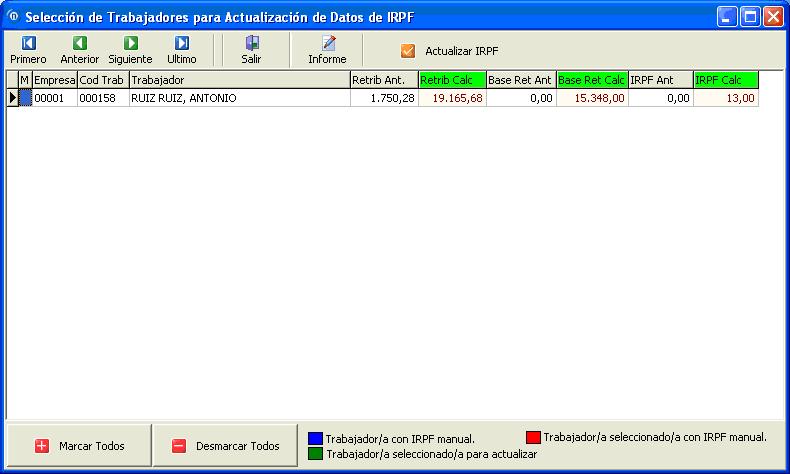Viewport: 790px width, 474px height.
Task: Click the green Retrib Calc header
Action: pyautogui.click(x=452, y=80)
